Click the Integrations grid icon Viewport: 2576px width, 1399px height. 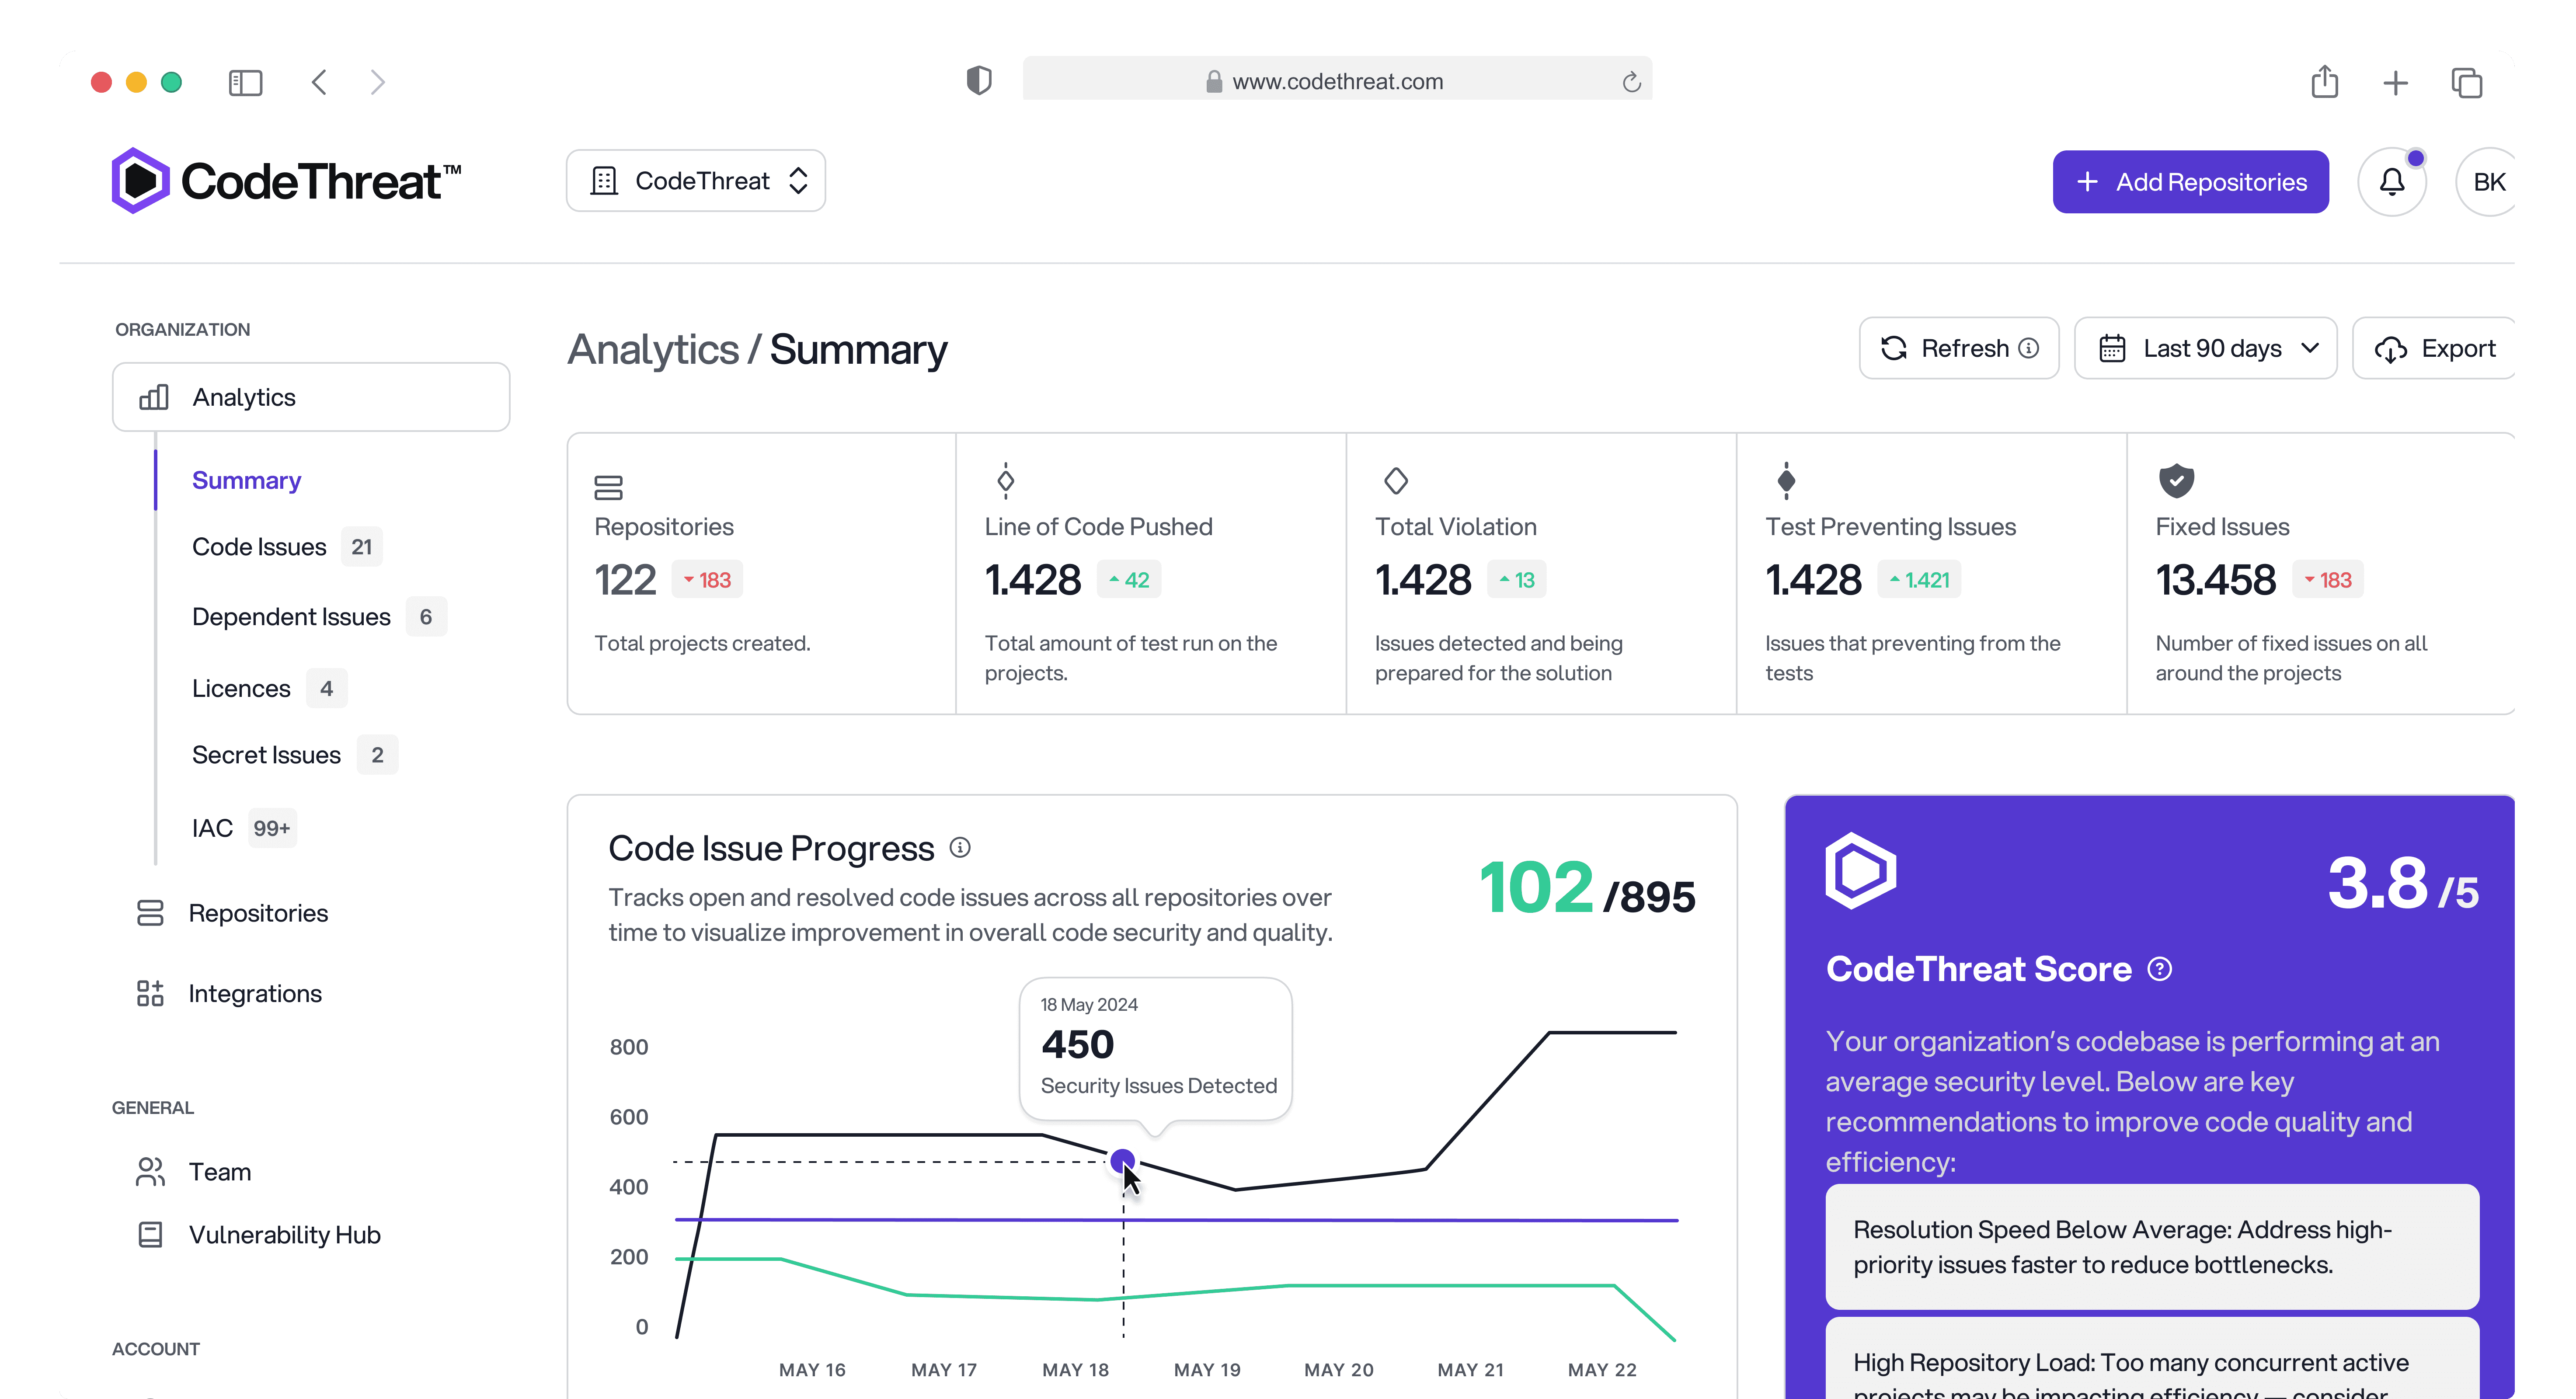(x=150, y=993)
